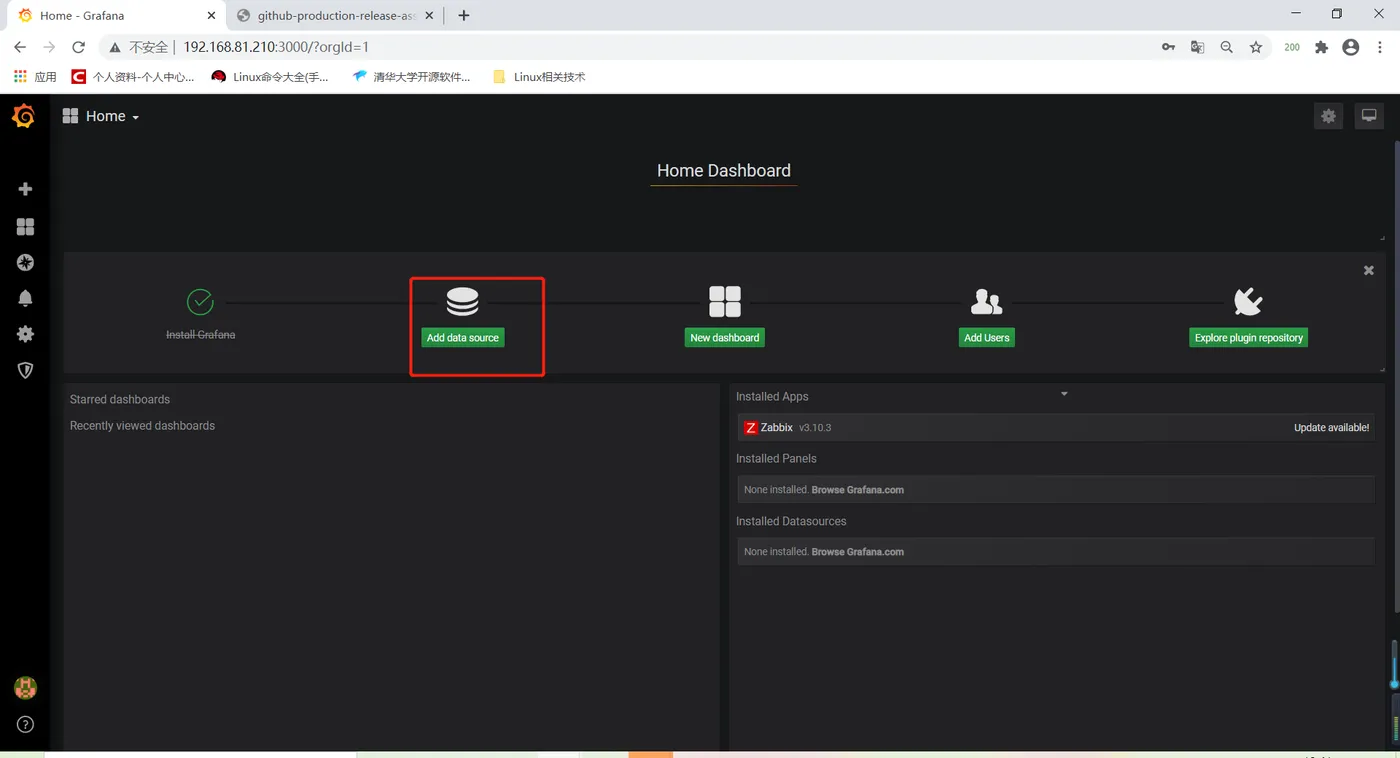
Task: Click the cycle view mode monitor icon
Action: pyautogui.click(x=1369, y=116)
